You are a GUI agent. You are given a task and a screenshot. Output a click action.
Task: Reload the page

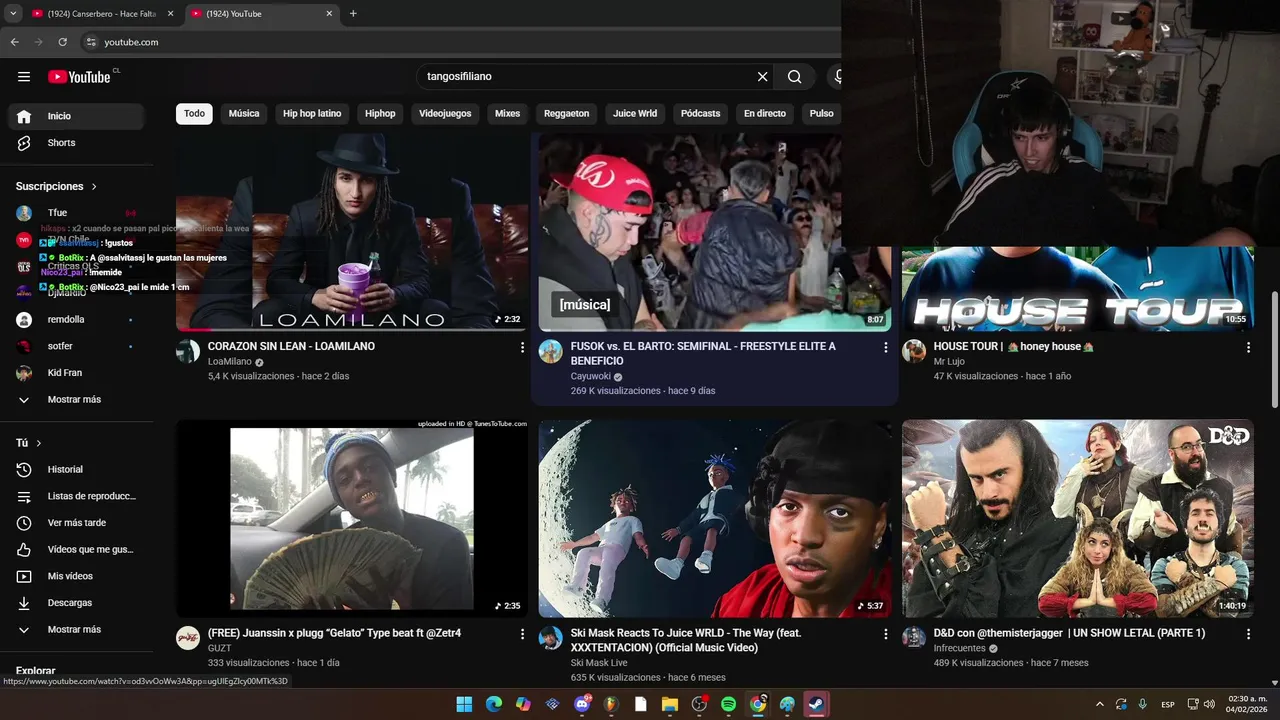click(x=62, y=42)
